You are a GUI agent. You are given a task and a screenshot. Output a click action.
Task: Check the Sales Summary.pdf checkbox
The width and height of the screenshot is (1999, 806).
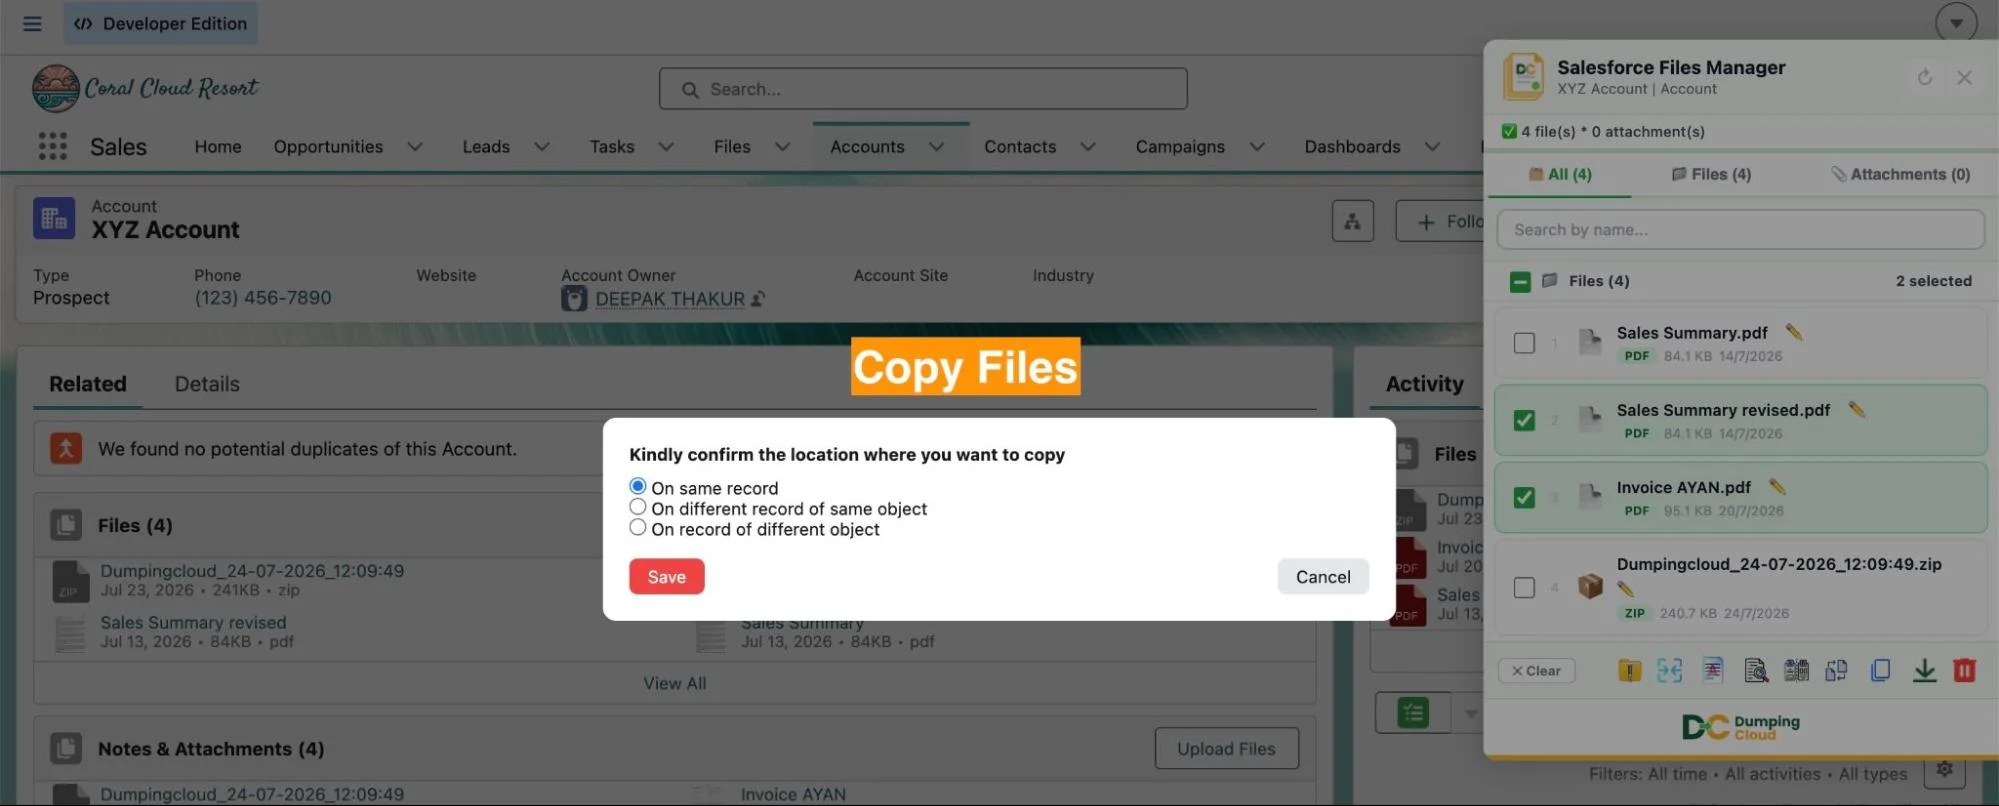click(x=1524, y=343)
